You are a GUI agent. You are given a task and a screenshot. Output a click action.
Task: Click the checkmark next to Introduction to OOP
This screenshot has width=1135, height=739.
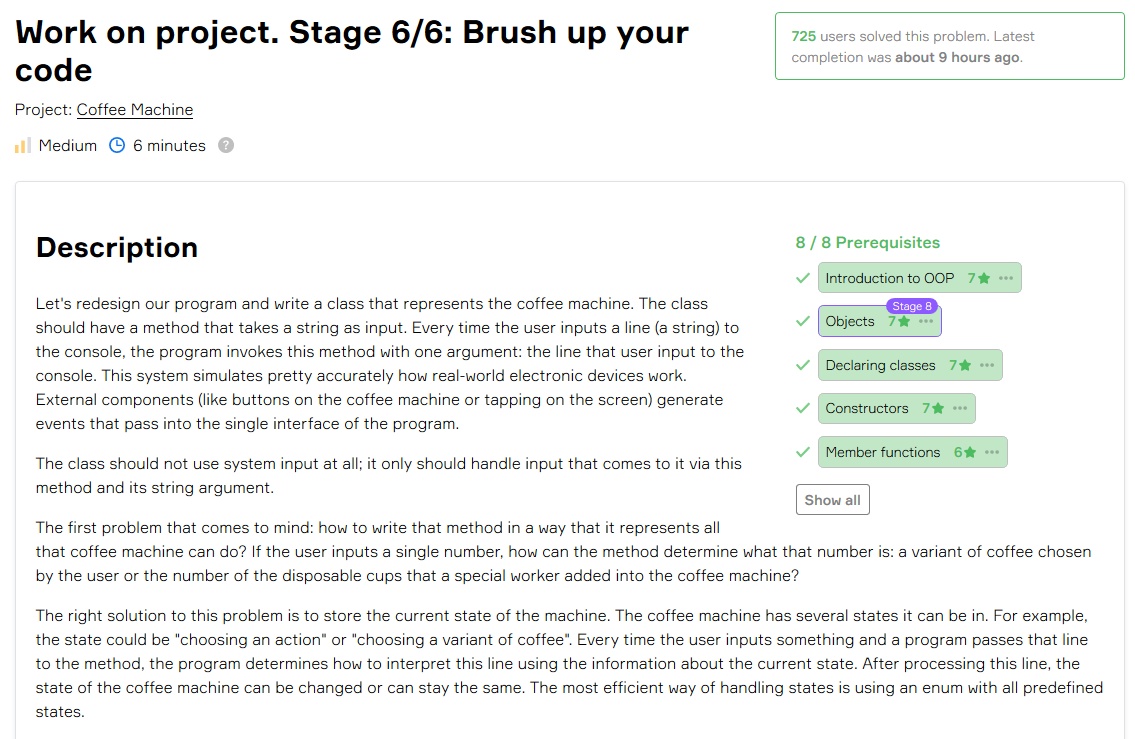(x=802, y=279)
